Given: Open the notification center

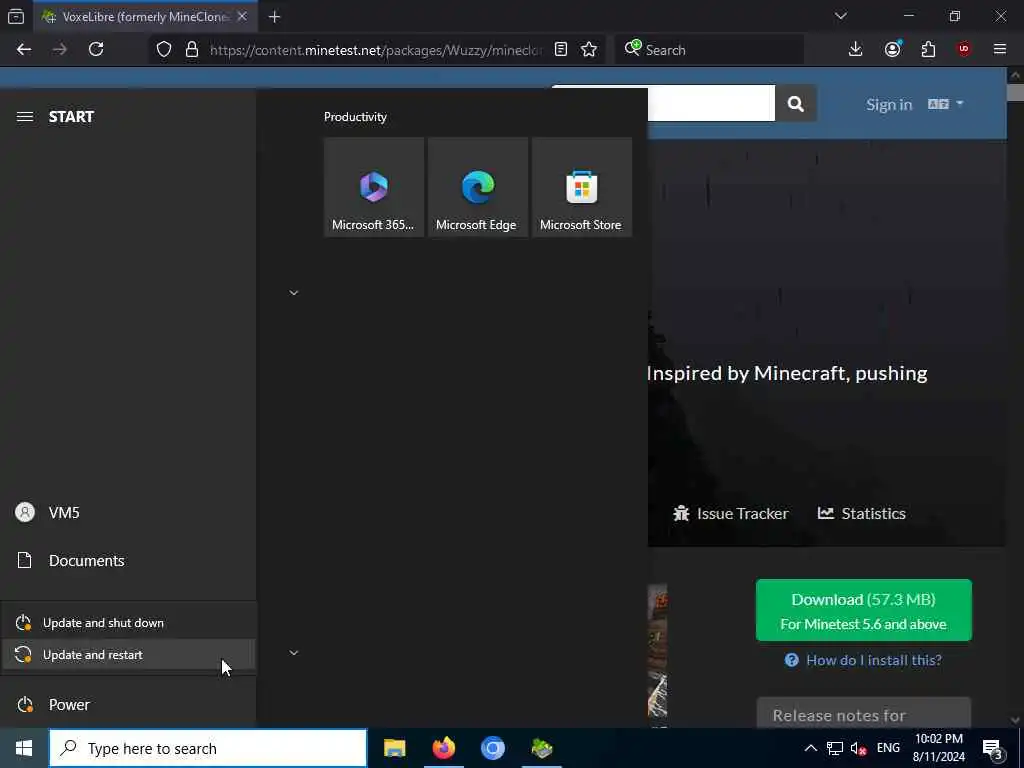Looking at the screenshot, I should (993, 748).
